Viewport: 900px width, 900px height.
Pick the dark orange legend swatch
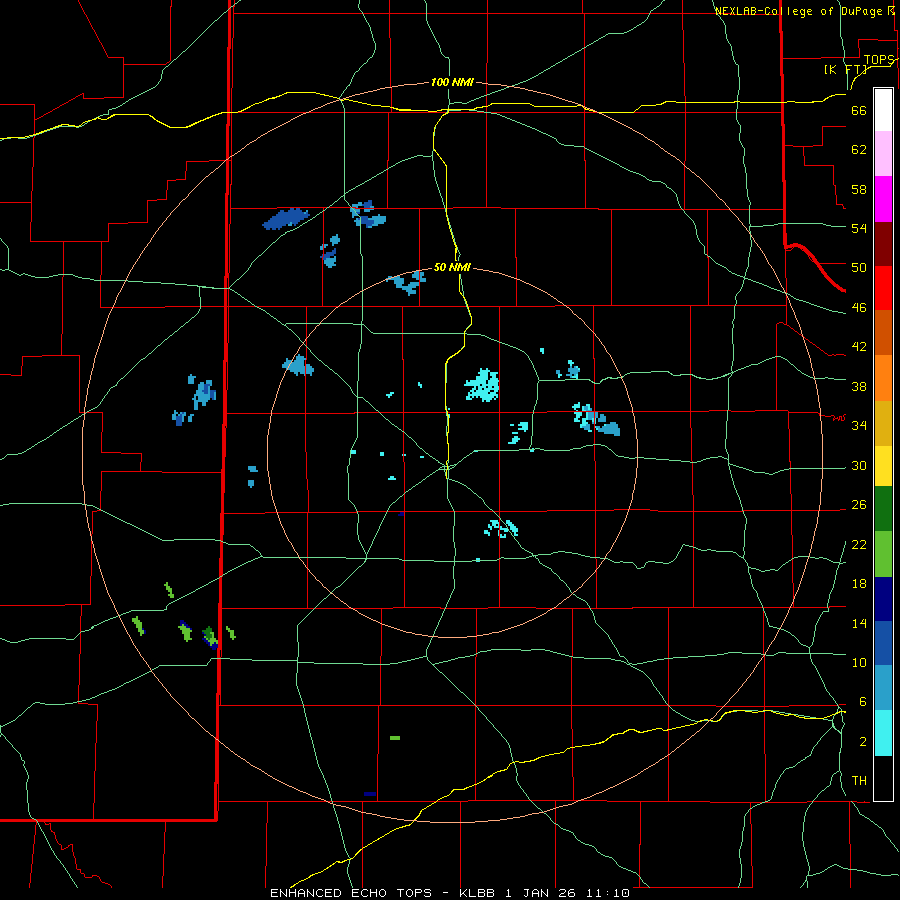883,332
